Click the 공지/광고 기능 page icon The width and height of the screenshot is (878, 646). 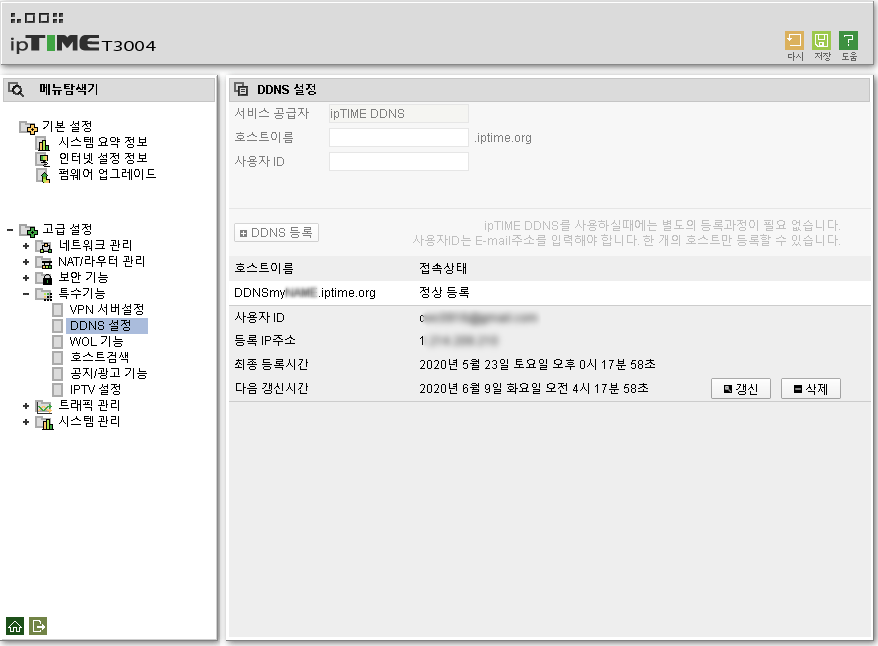coord(57,373)
